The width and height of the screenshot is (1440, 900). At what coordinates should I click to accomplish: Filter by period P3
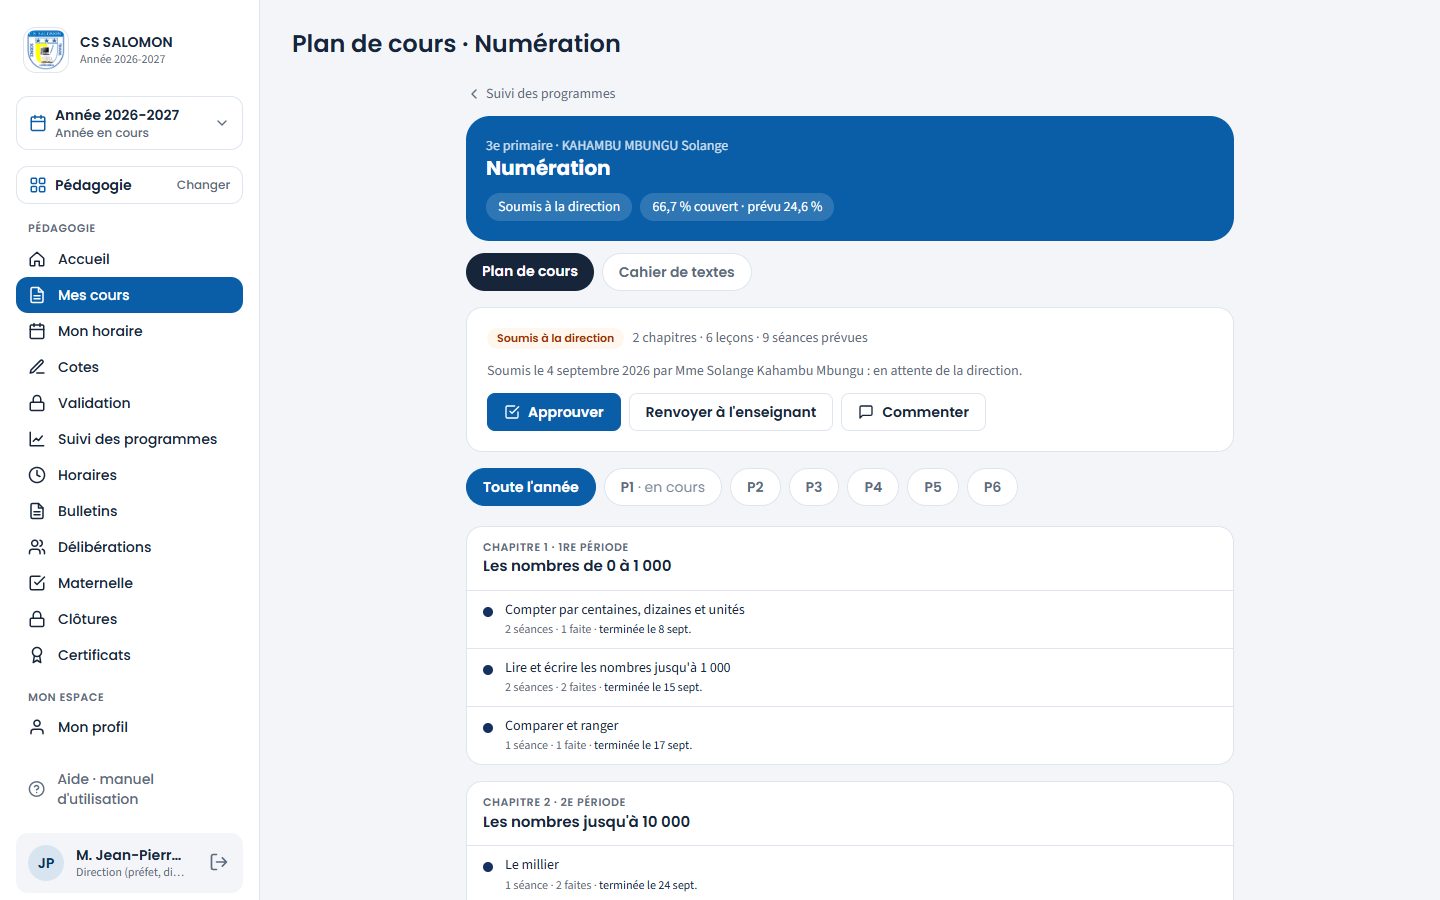[x=814, y=487]
